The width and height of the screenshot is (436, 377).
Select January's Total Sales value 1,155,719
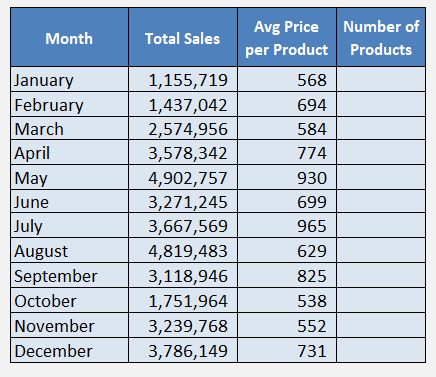183,79
